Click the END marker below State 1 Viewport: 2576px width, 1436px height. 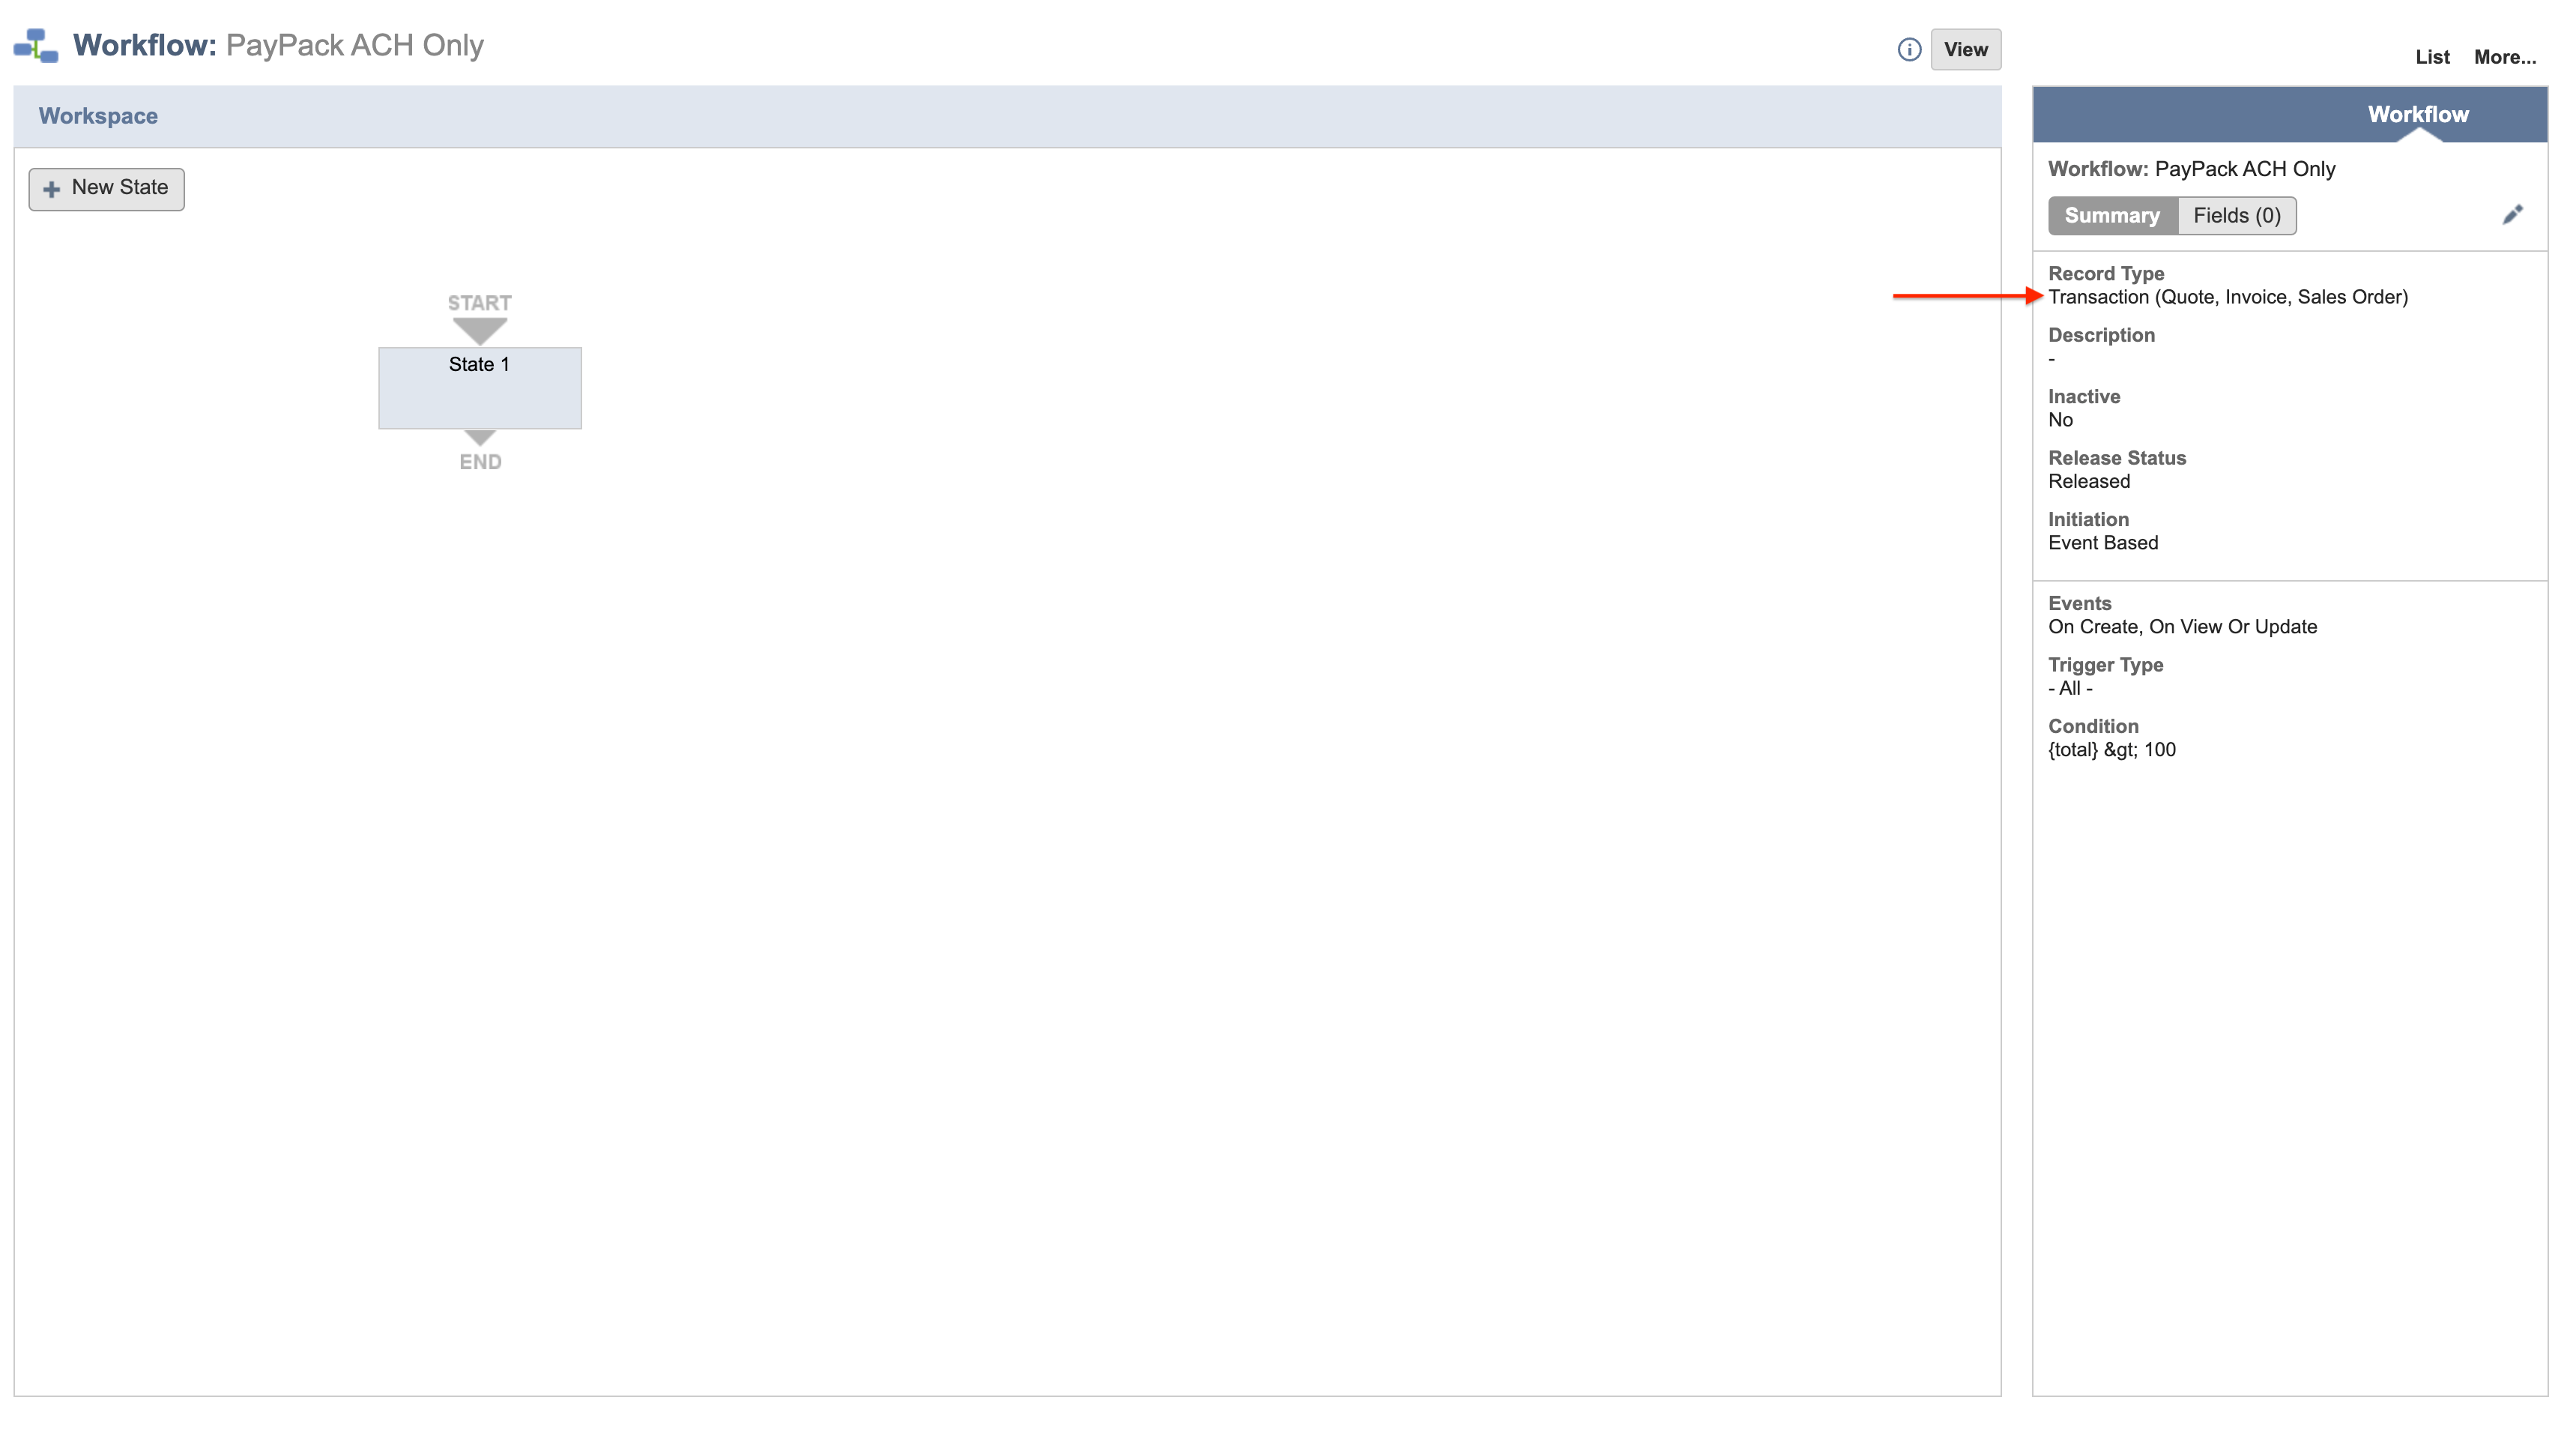pos(480,461)
